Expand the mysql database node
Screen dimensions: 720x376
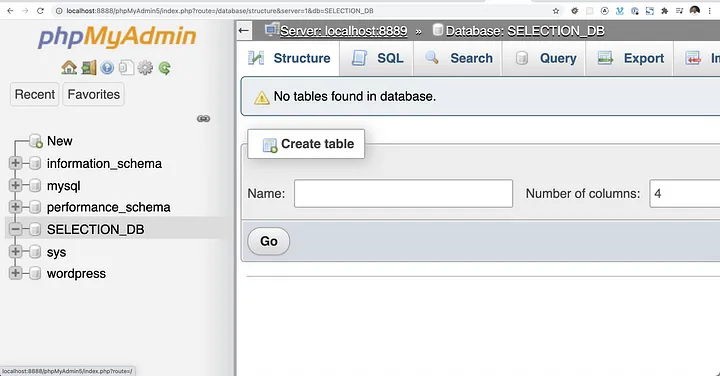tap(15, 185)
